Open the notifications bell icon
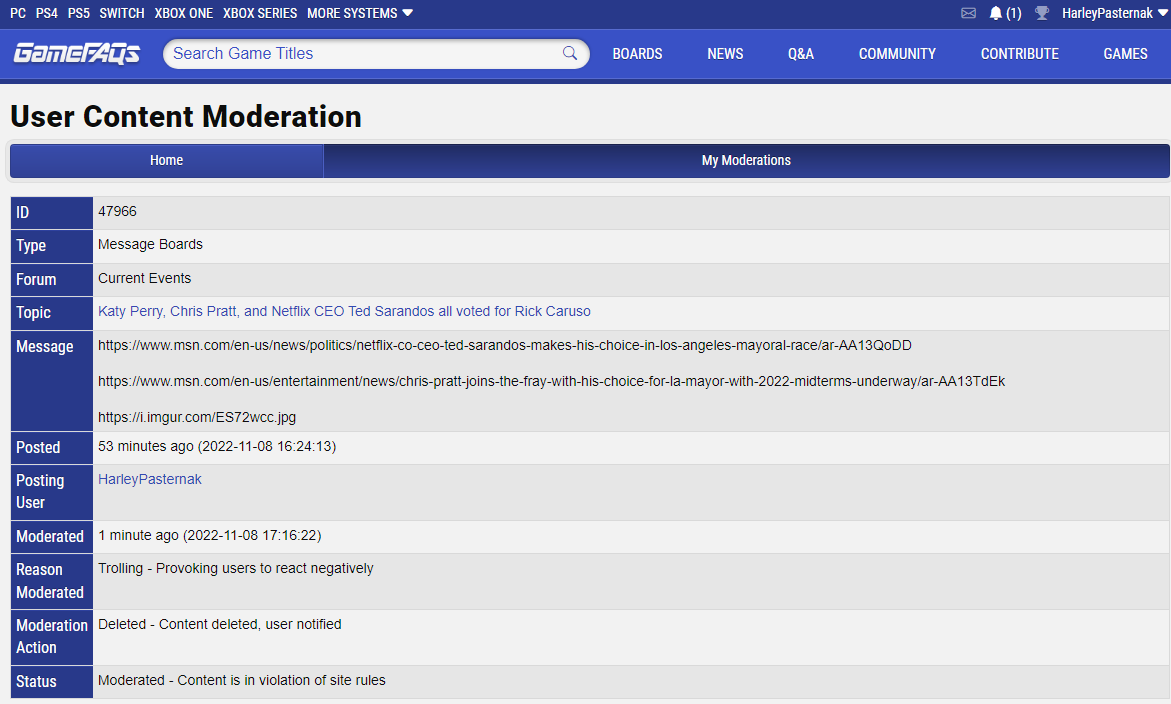1171x704 pixels. click(x=995, y=13)
